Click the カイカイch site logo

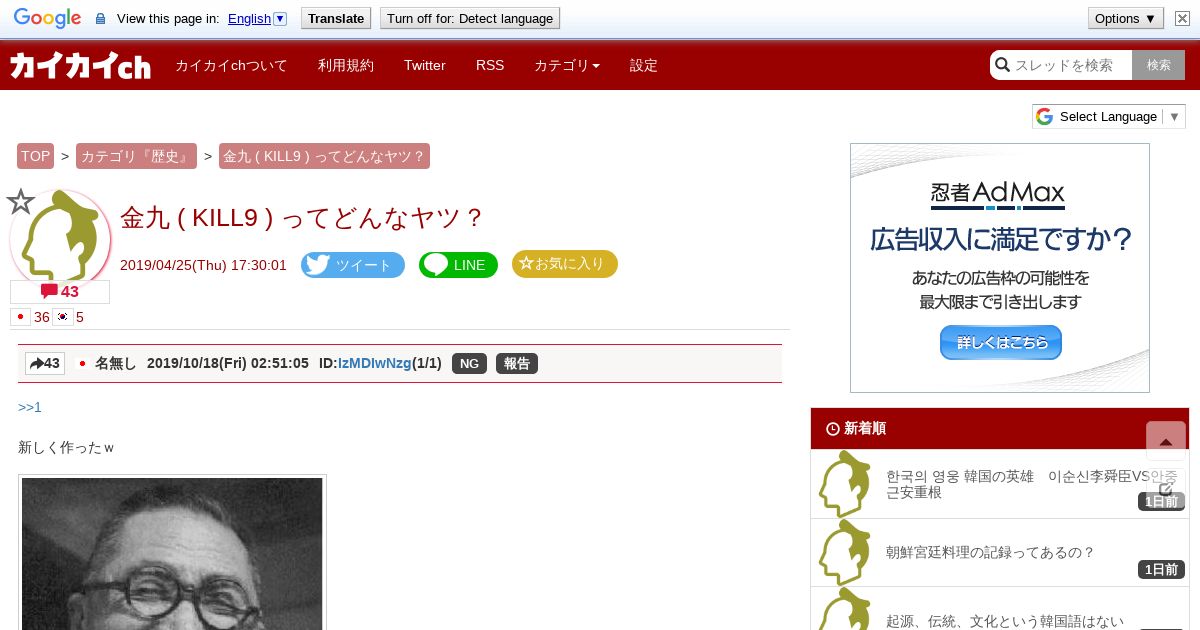click(80, 65)
